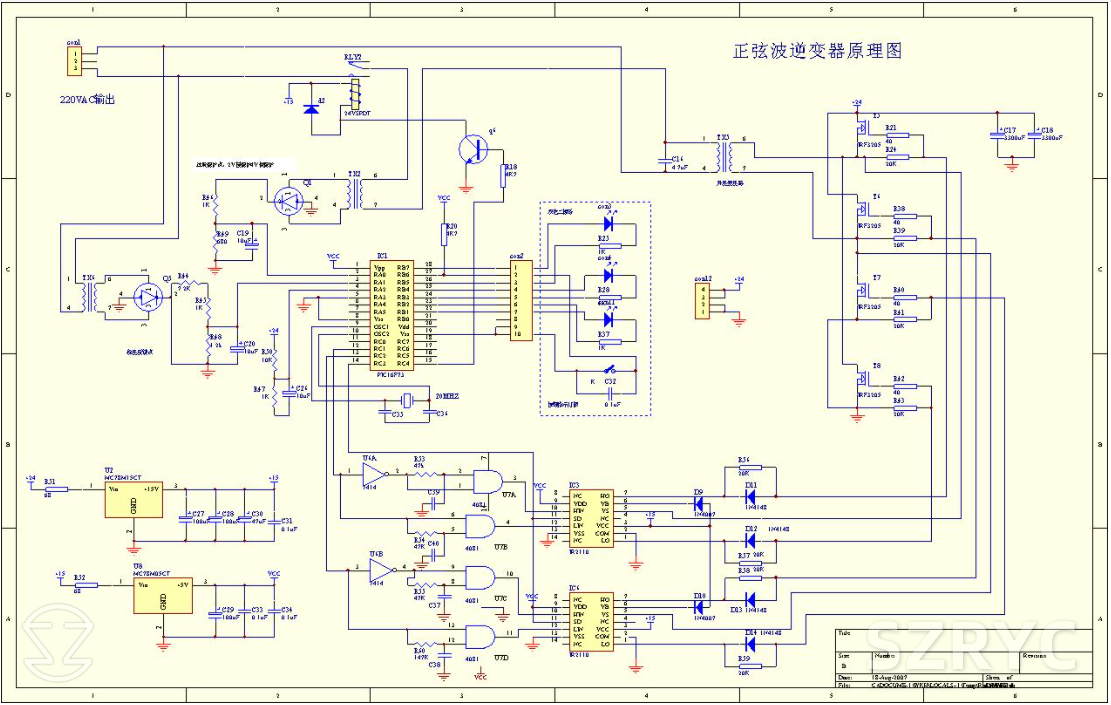Click the D9 1N4007 diode
Screen dimensions: 1111x705
tap(699, 506)
